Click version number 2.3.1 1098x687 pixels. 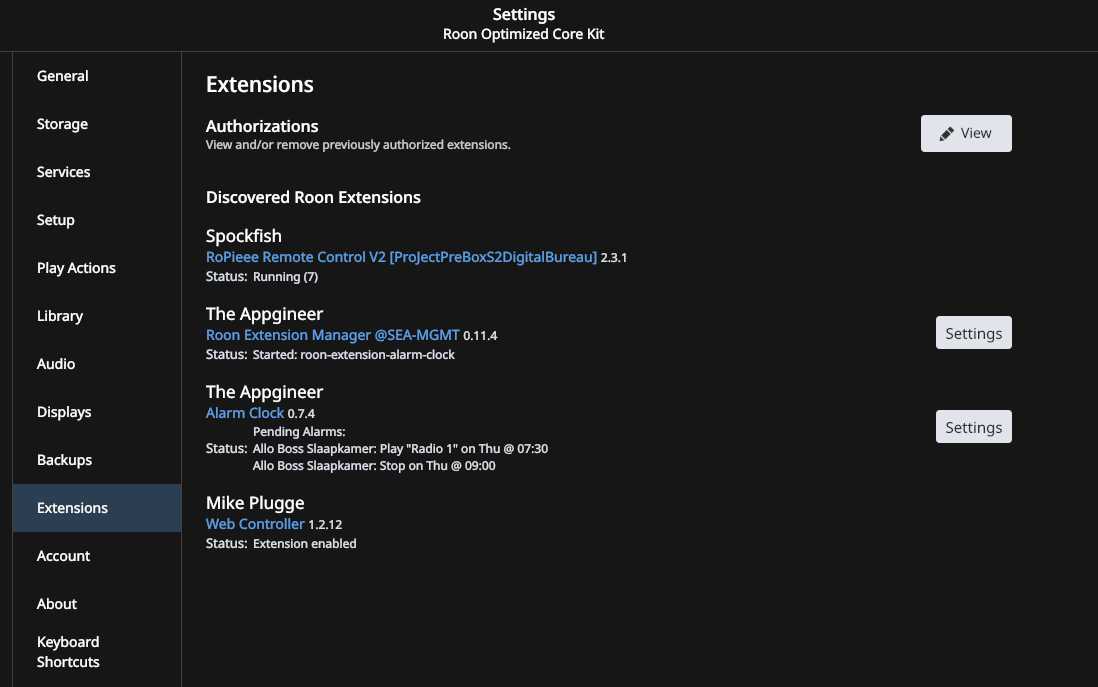tap(613, 258)
